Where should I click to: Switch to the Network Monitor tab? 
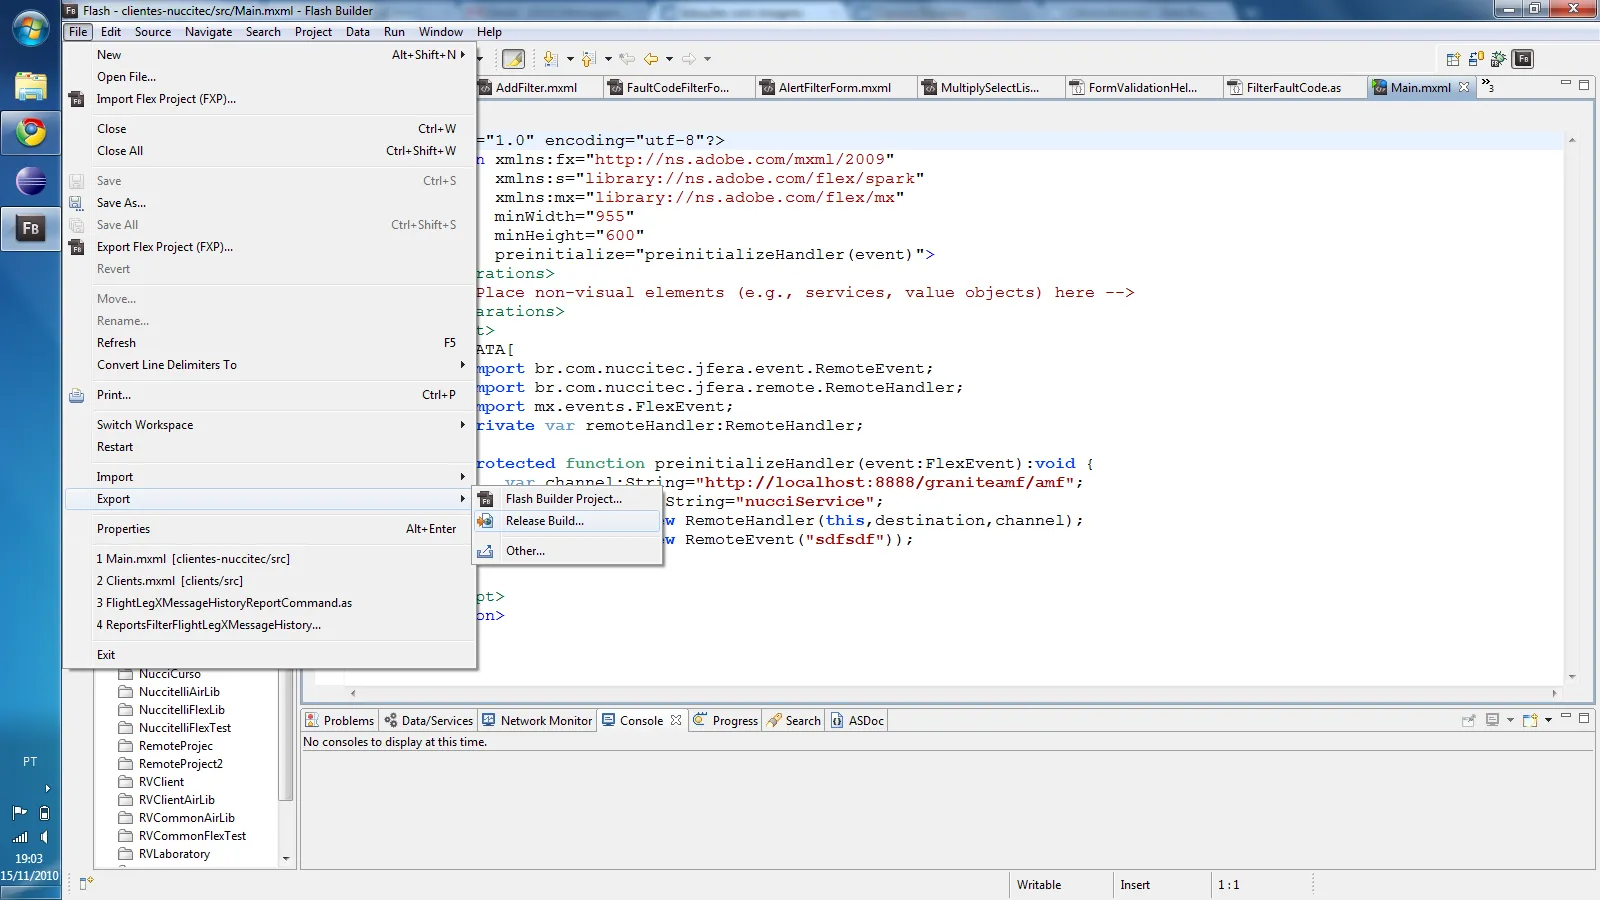537,720
